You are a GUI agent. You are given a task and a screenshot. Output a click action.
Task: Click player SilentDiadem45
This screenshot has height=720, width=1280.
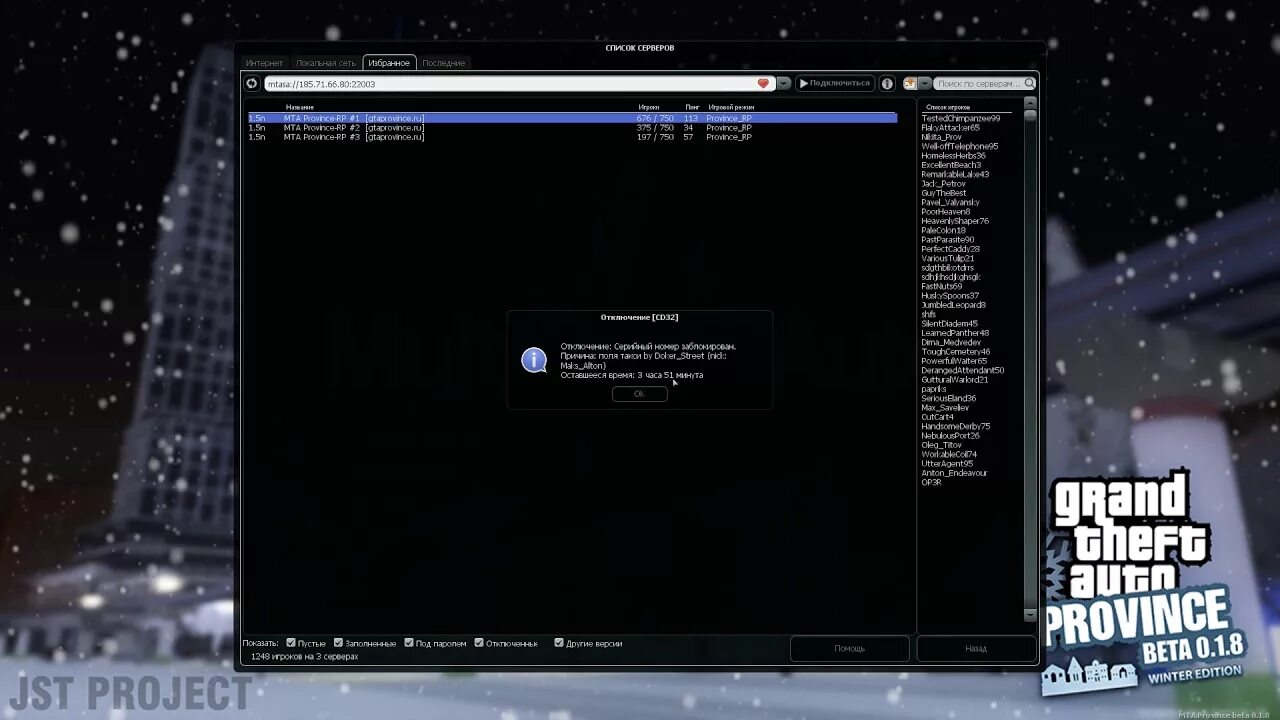pyautogui.click(x=949, y=324)
